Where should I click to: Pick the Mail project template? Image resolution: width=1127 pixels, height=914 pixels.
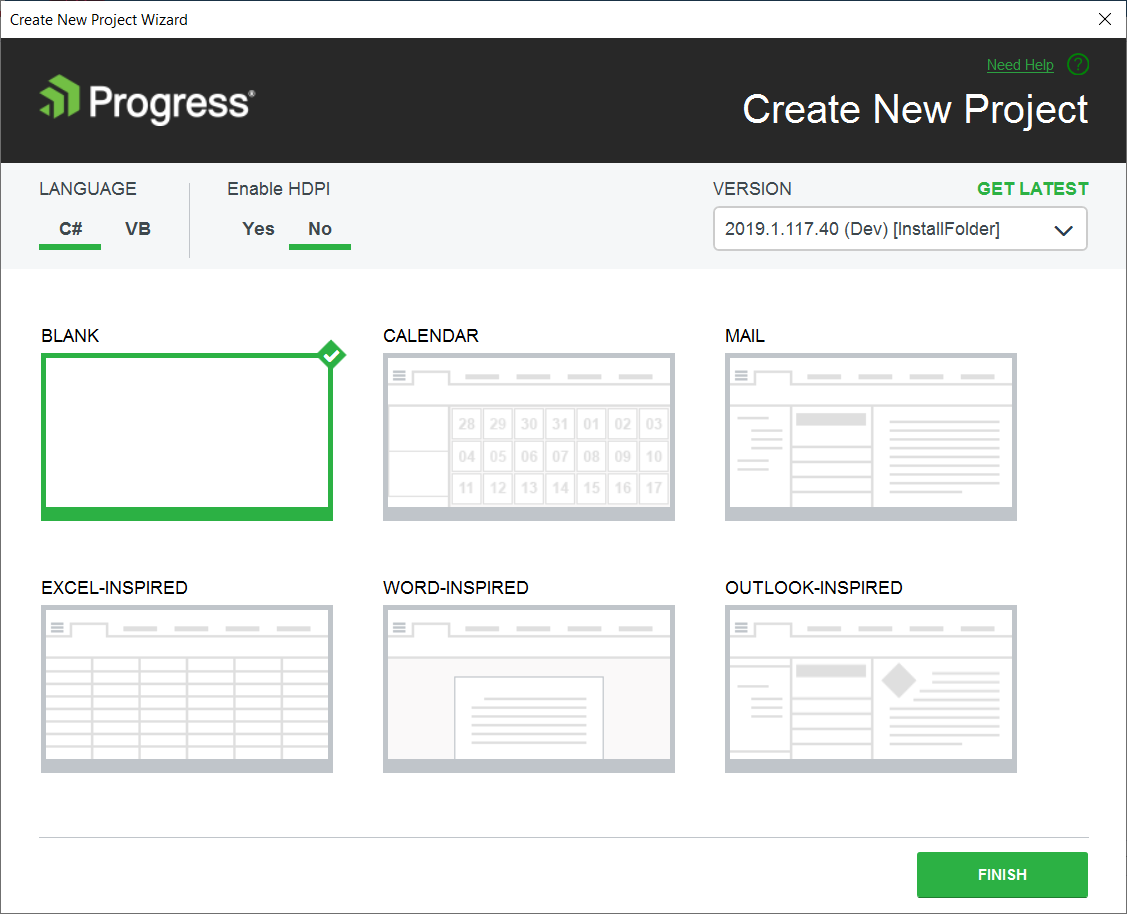tap(871, 437)
